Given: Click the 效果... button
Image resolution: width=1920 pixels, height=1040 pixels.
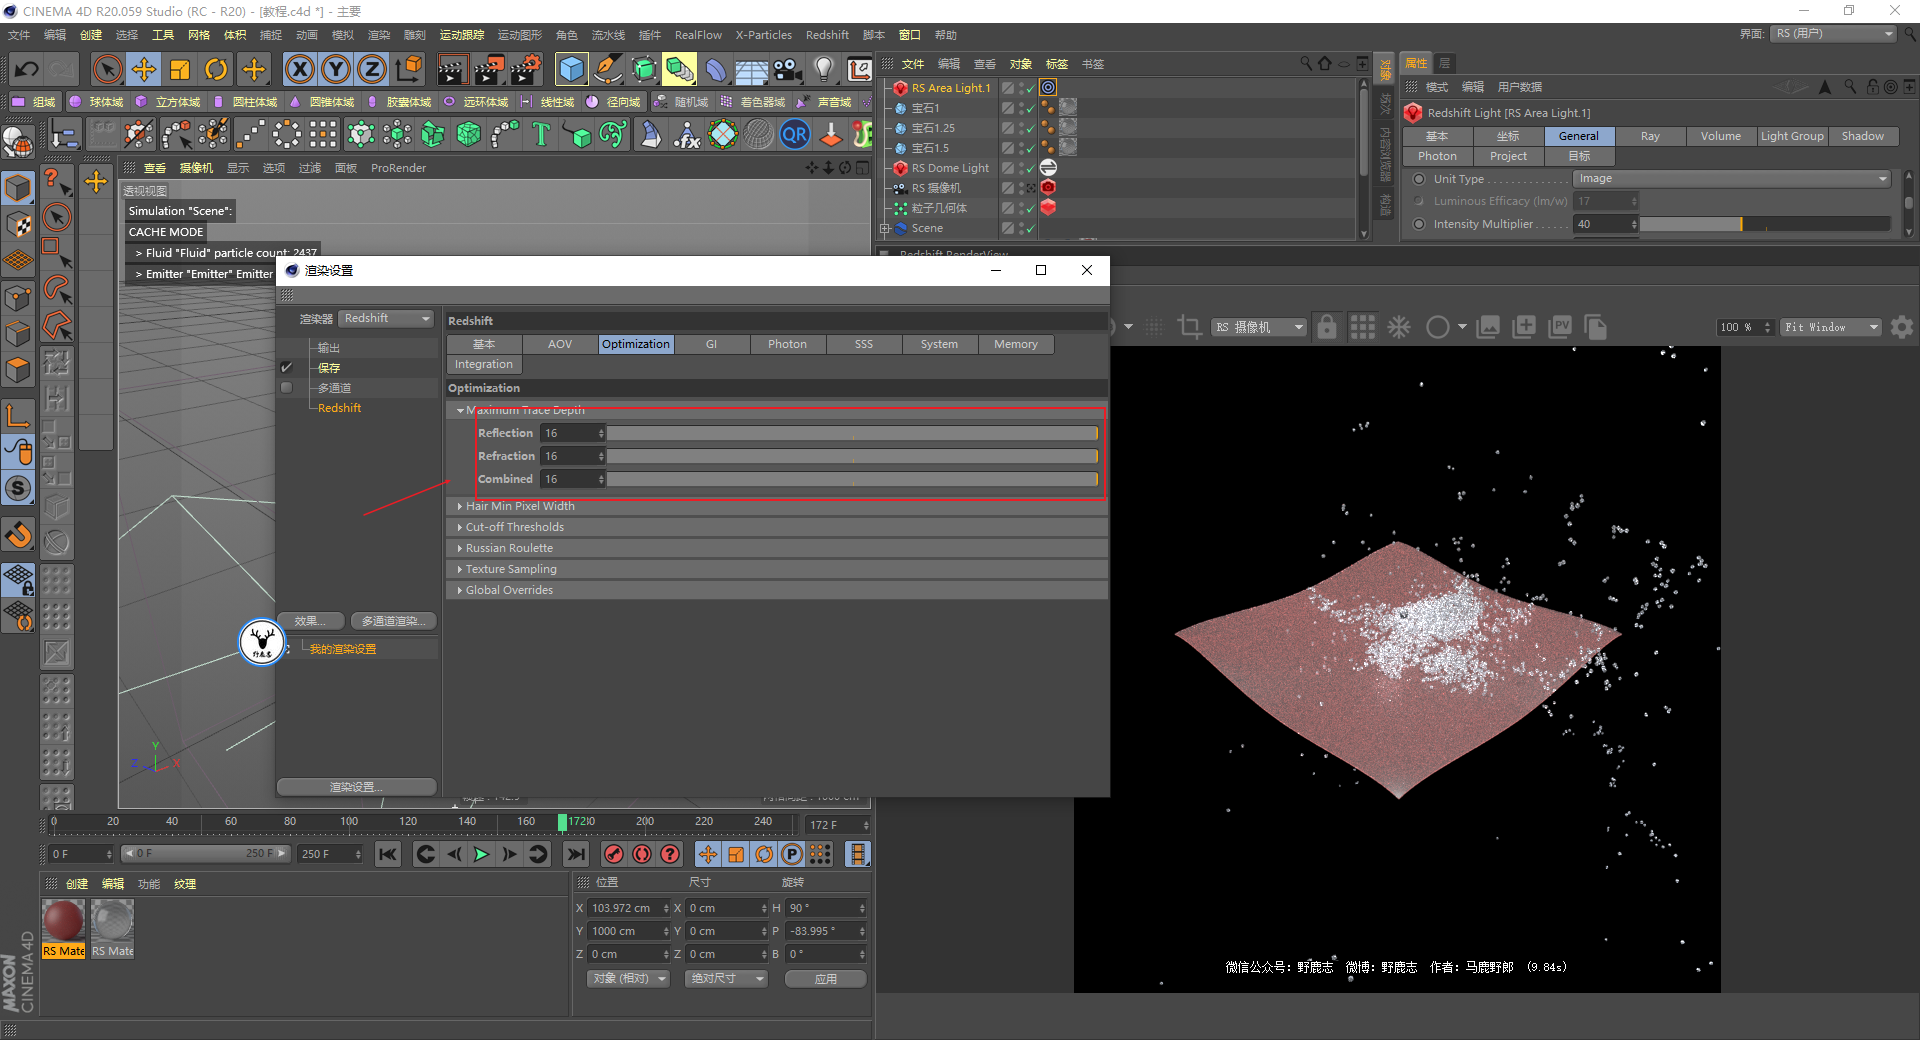Looking at the screenshot, I should tap(311, 621).
